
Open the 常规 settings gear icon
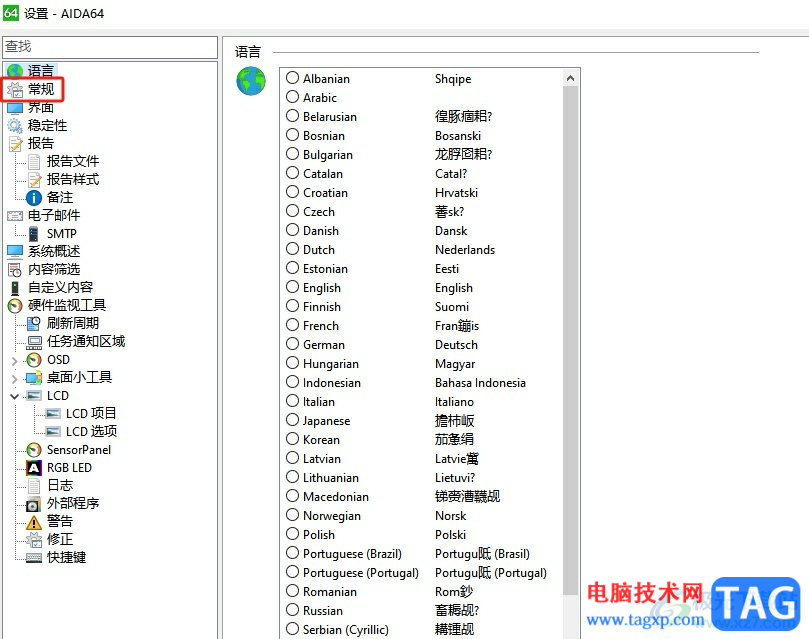(x=15, y=90)
